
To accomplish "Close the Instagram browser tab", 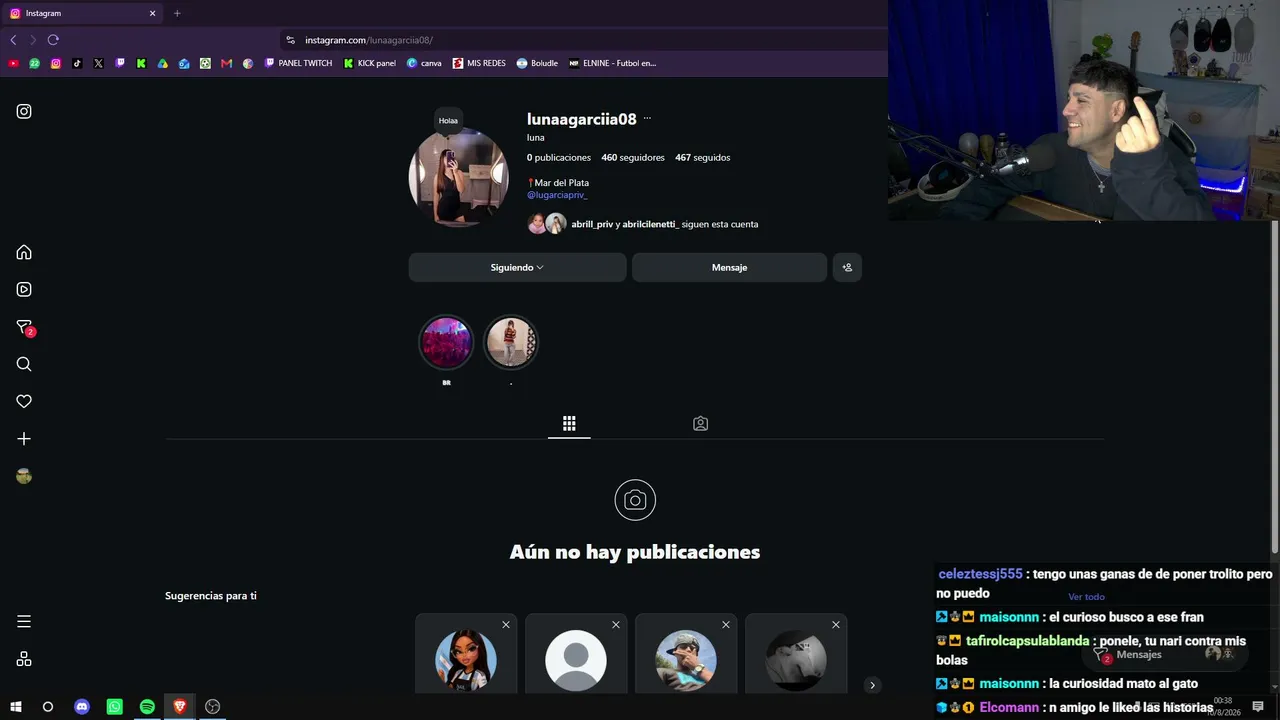I will click(153, 13).
